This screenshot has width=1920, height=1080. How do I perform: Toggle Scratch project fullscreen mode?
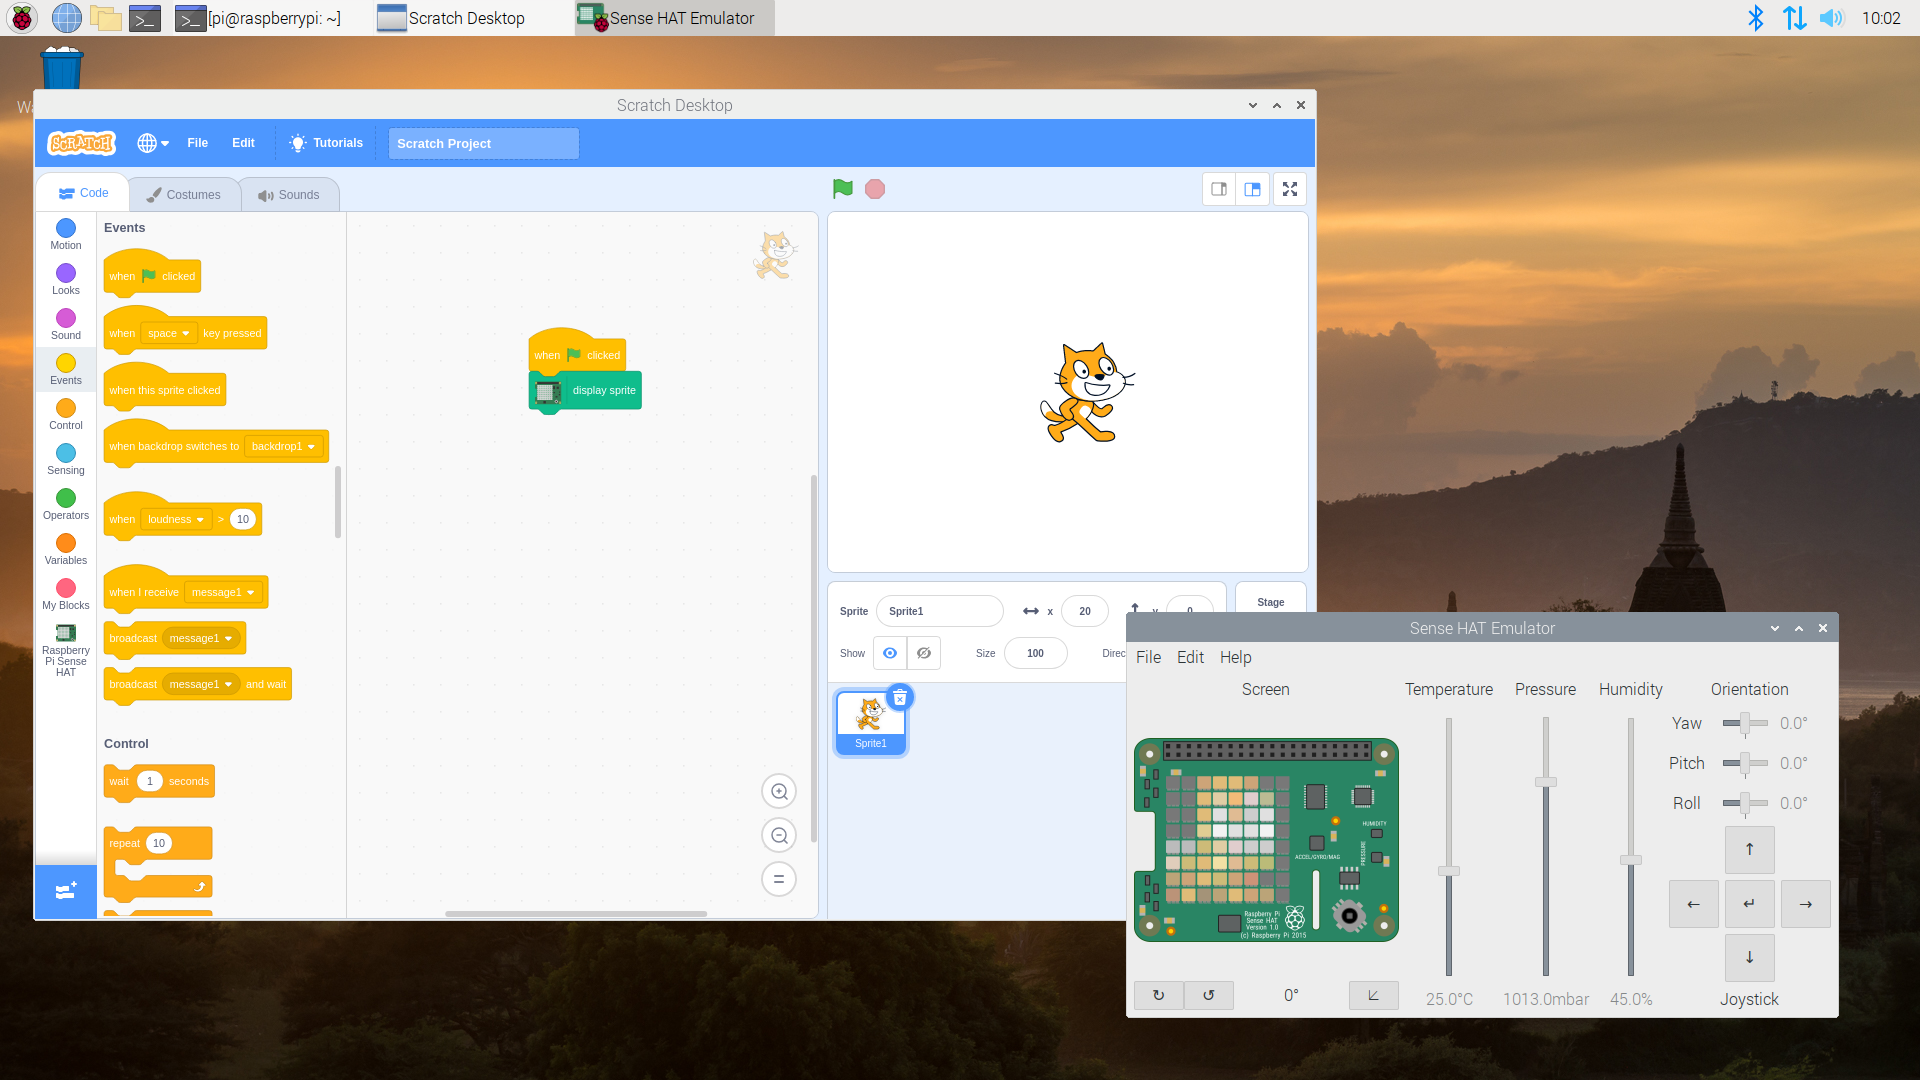tap(1290, 189)
